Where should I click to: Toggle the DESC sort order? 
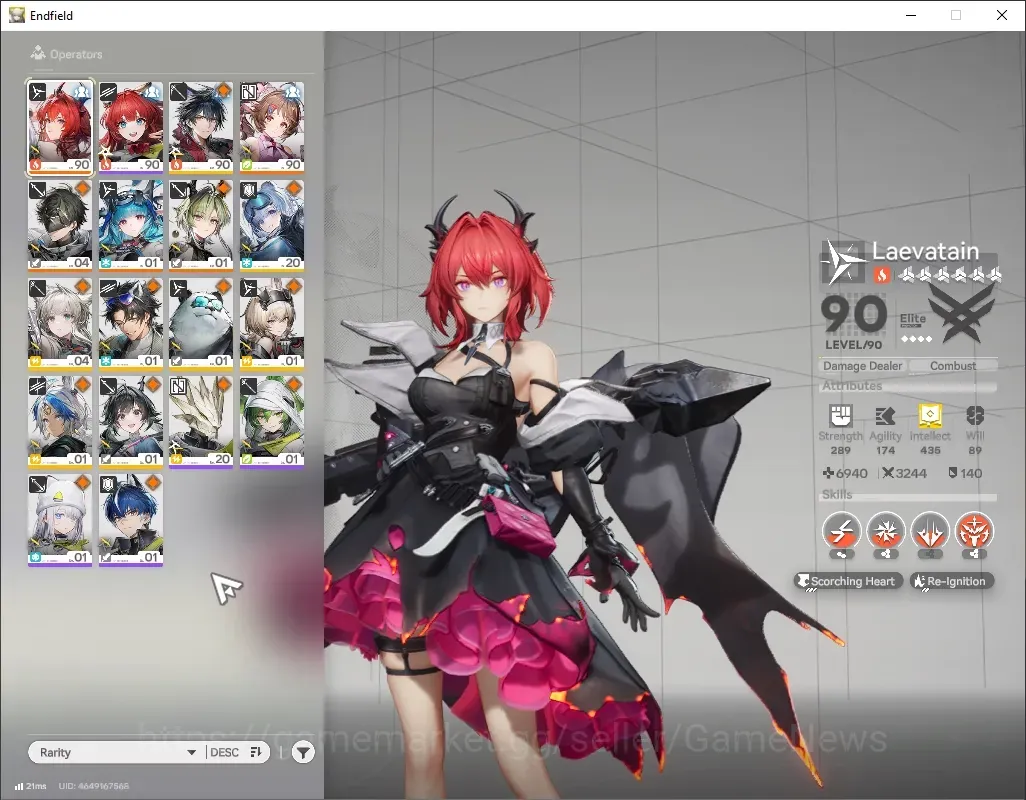point(238,752)
